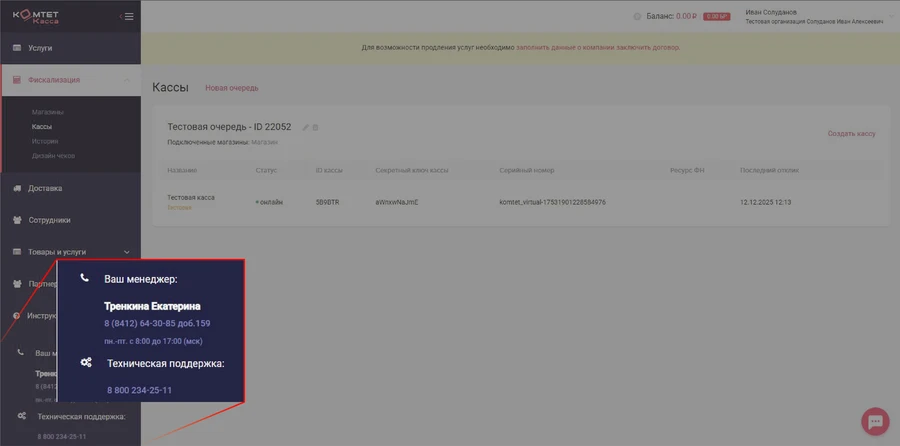Select История in the Фискализация submenu

coord(44,141)
